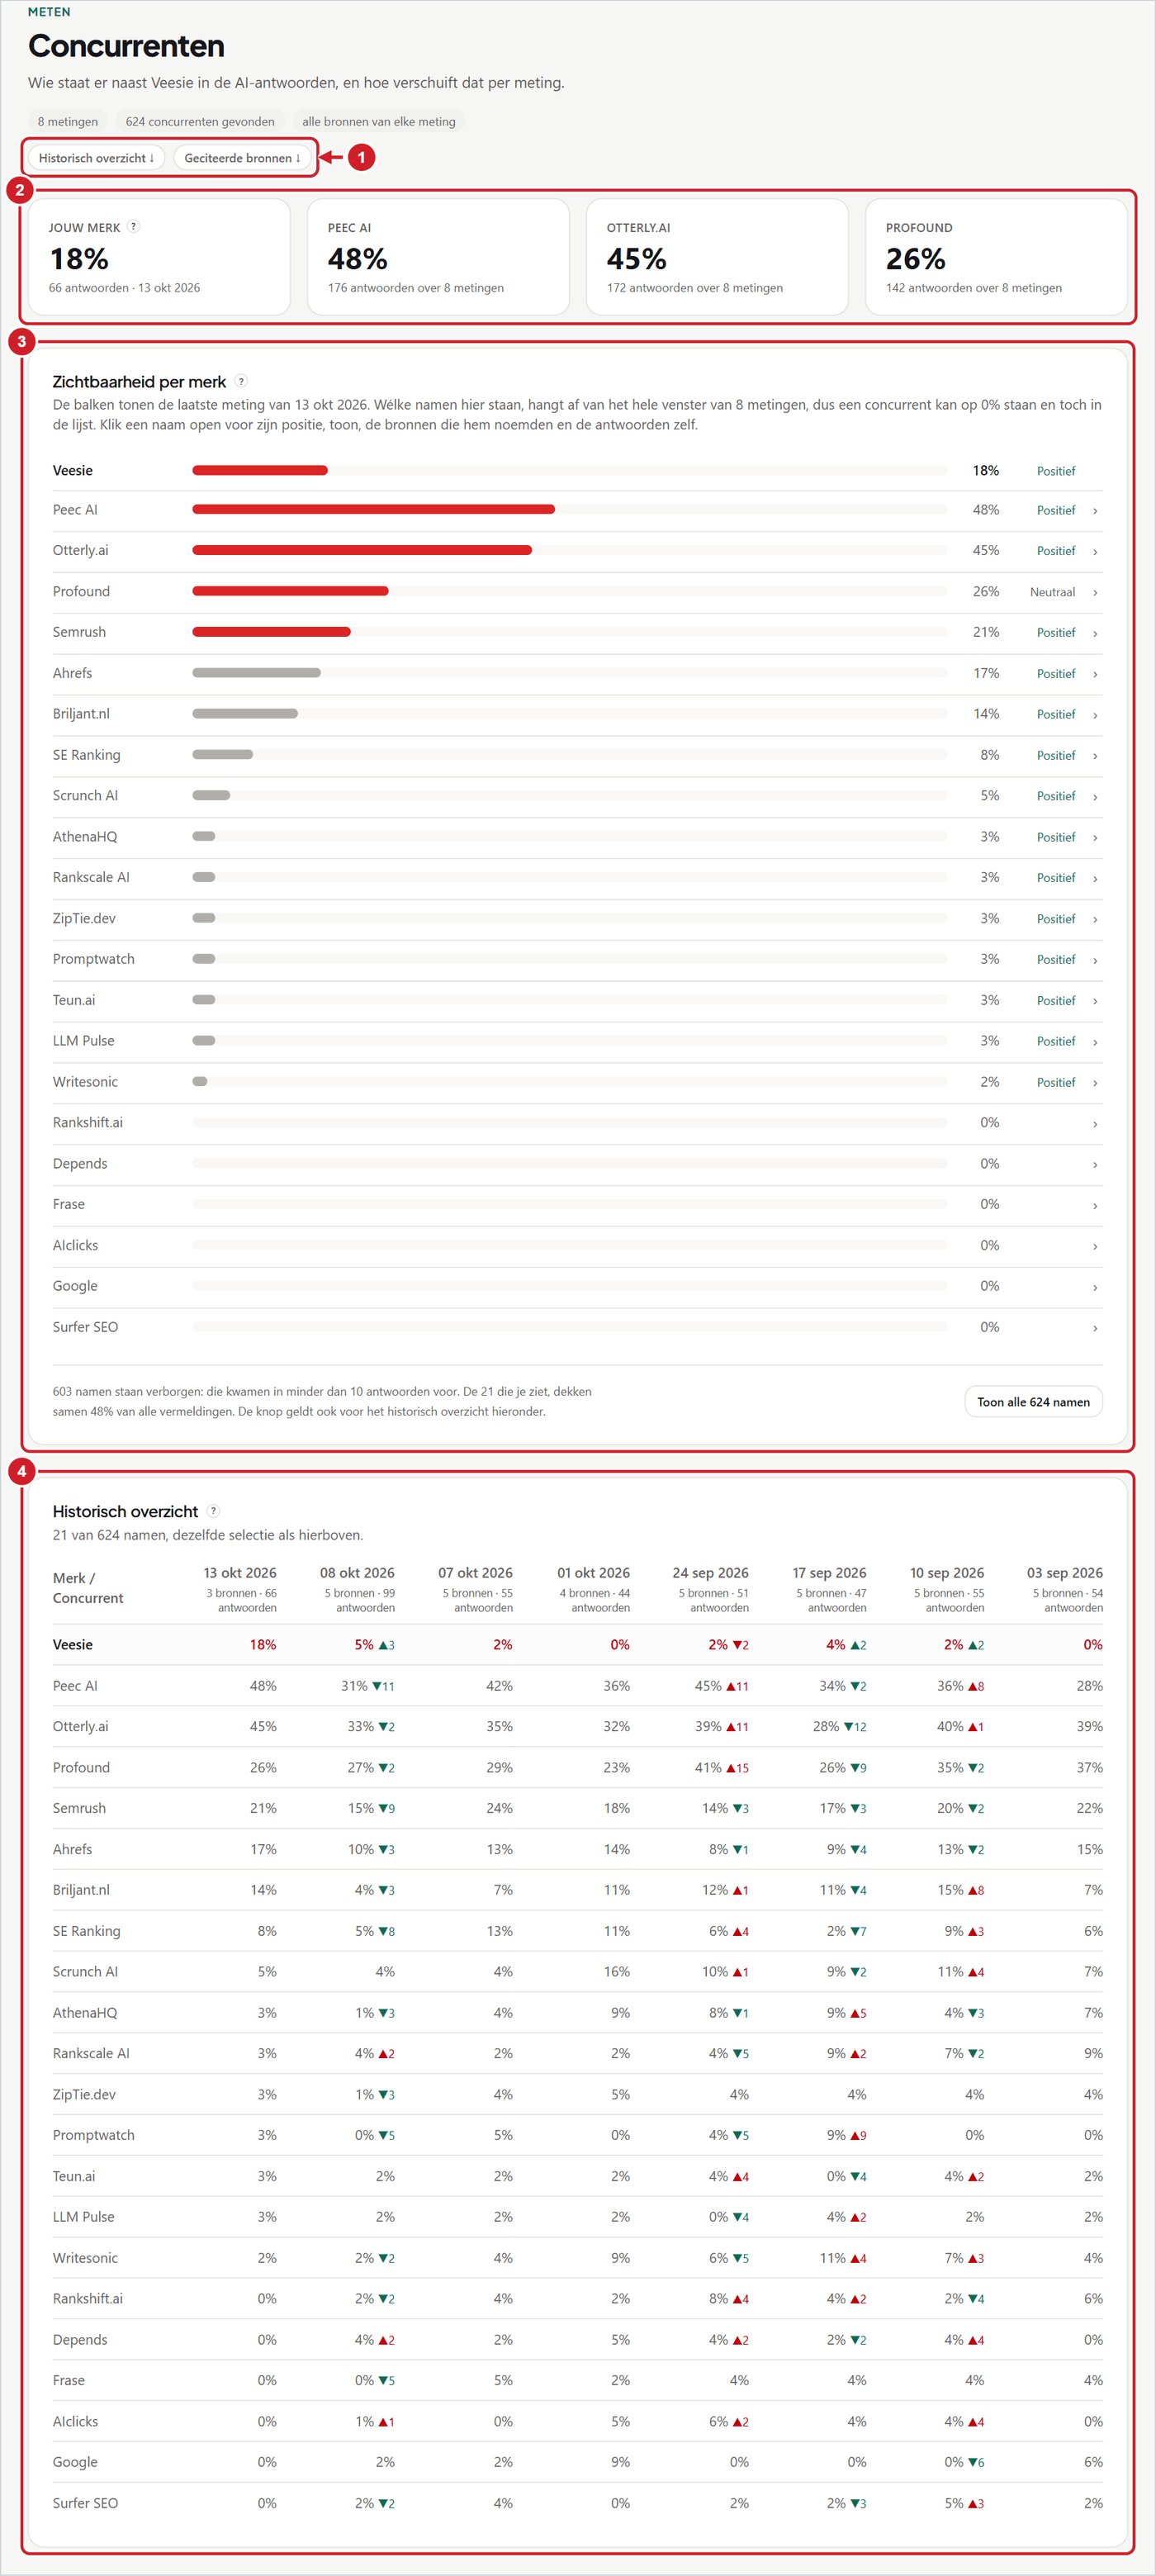Select the Ahrefs name in visibility list

pyautogui.click(x=72, y=673)
